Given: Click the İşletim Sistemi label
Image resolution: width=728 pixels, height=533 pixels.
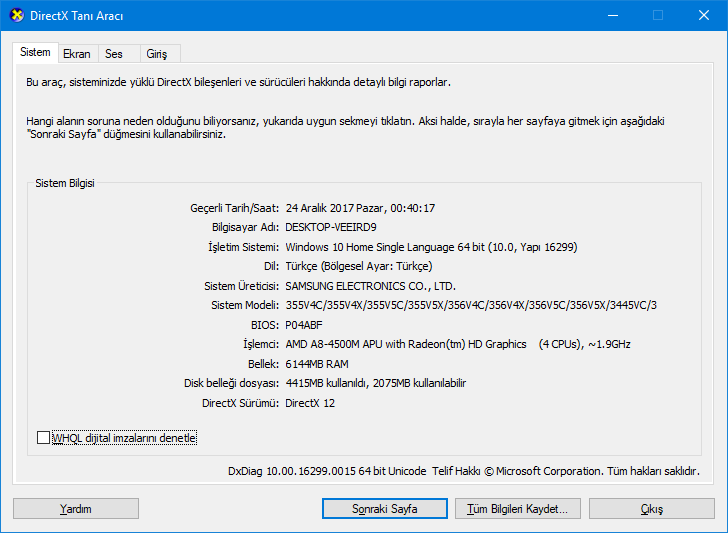Looking at the screenshot, I should (x=244, y=247).
